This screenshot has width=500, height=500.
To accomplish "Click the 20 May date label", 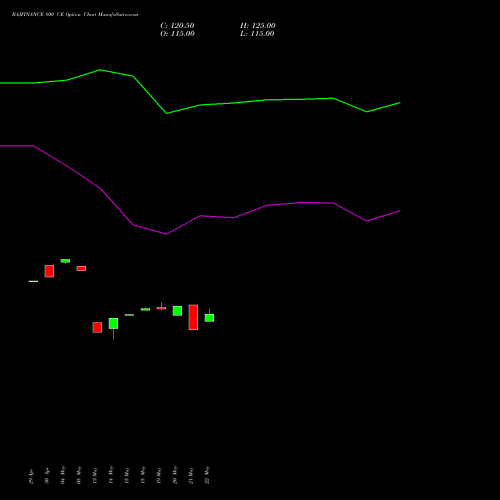I will tap(175, 475).
